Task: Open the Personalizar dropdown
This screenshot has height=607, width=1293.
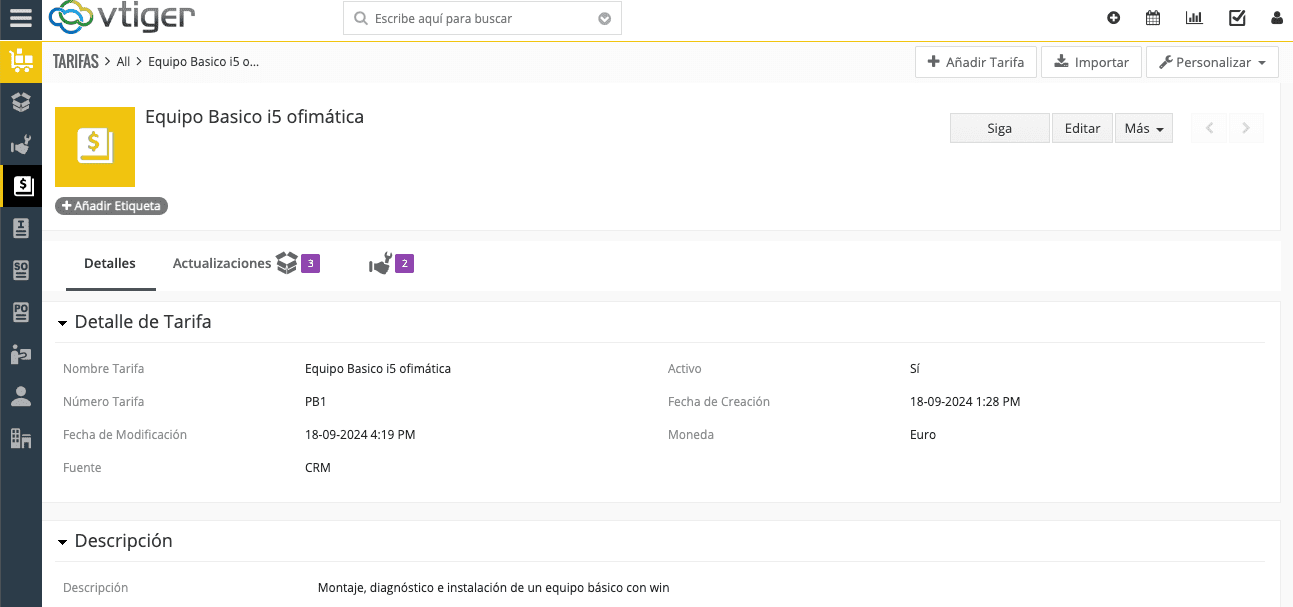Action: pos(1212,62)
